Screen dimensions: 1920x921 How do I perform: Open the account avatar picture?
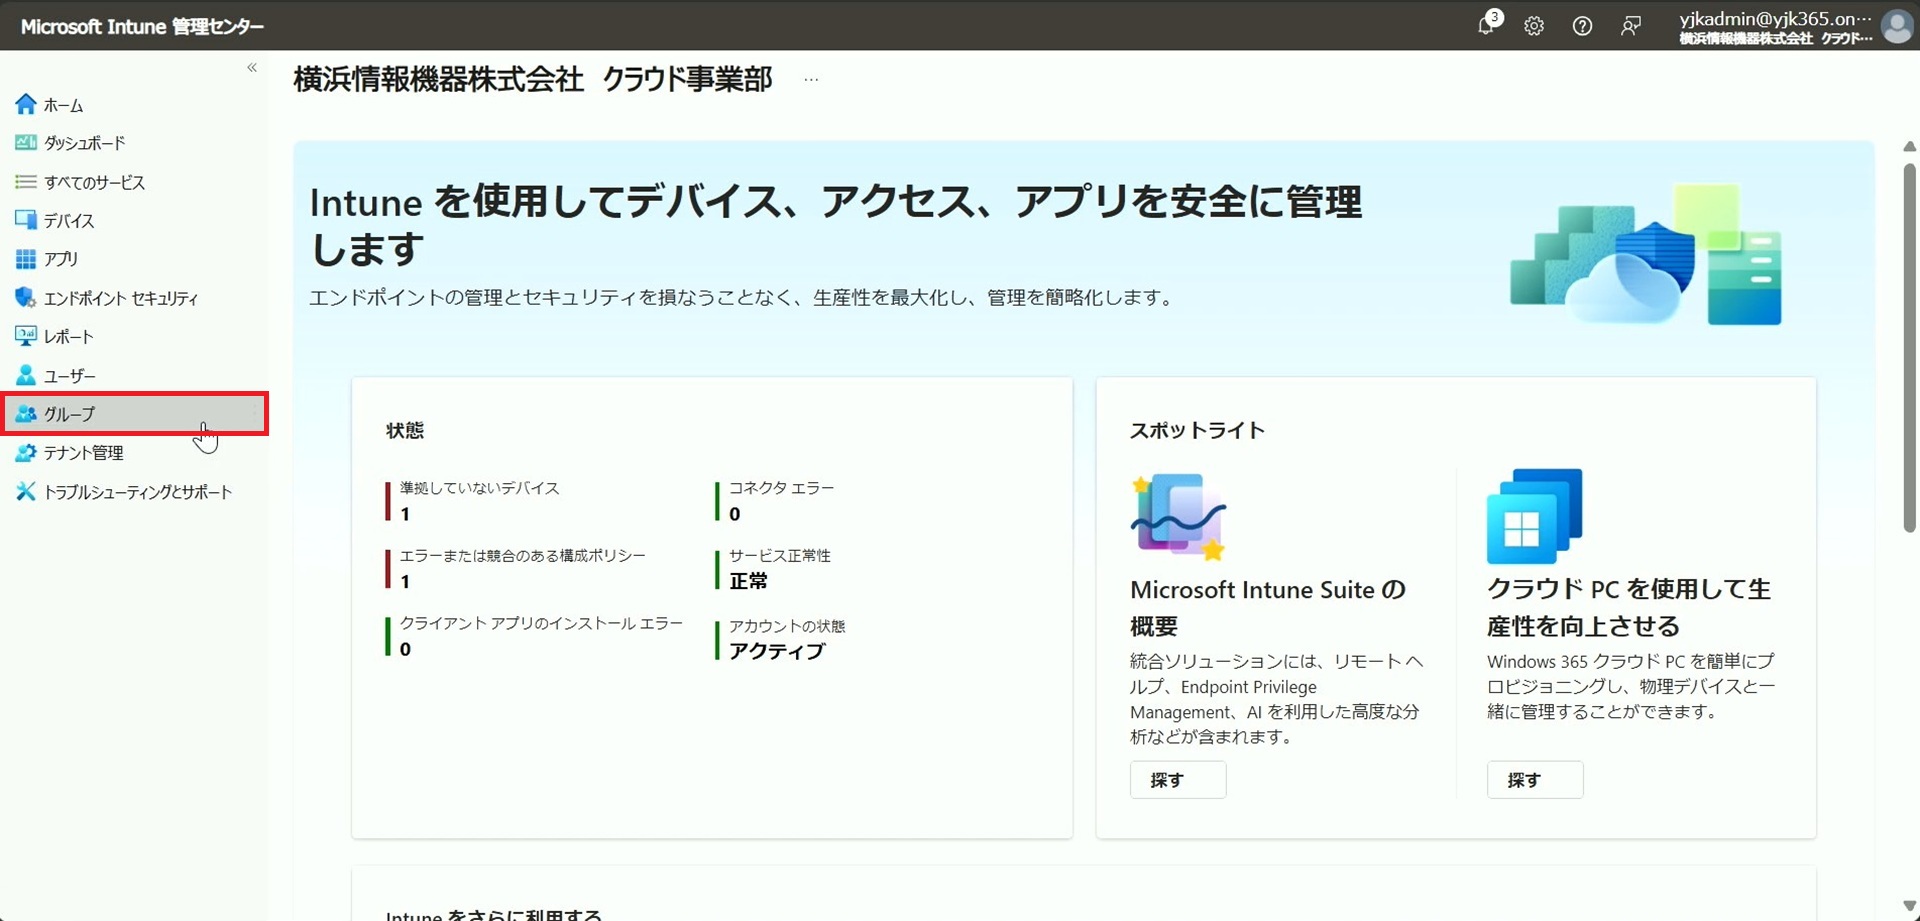point(1897,26)
